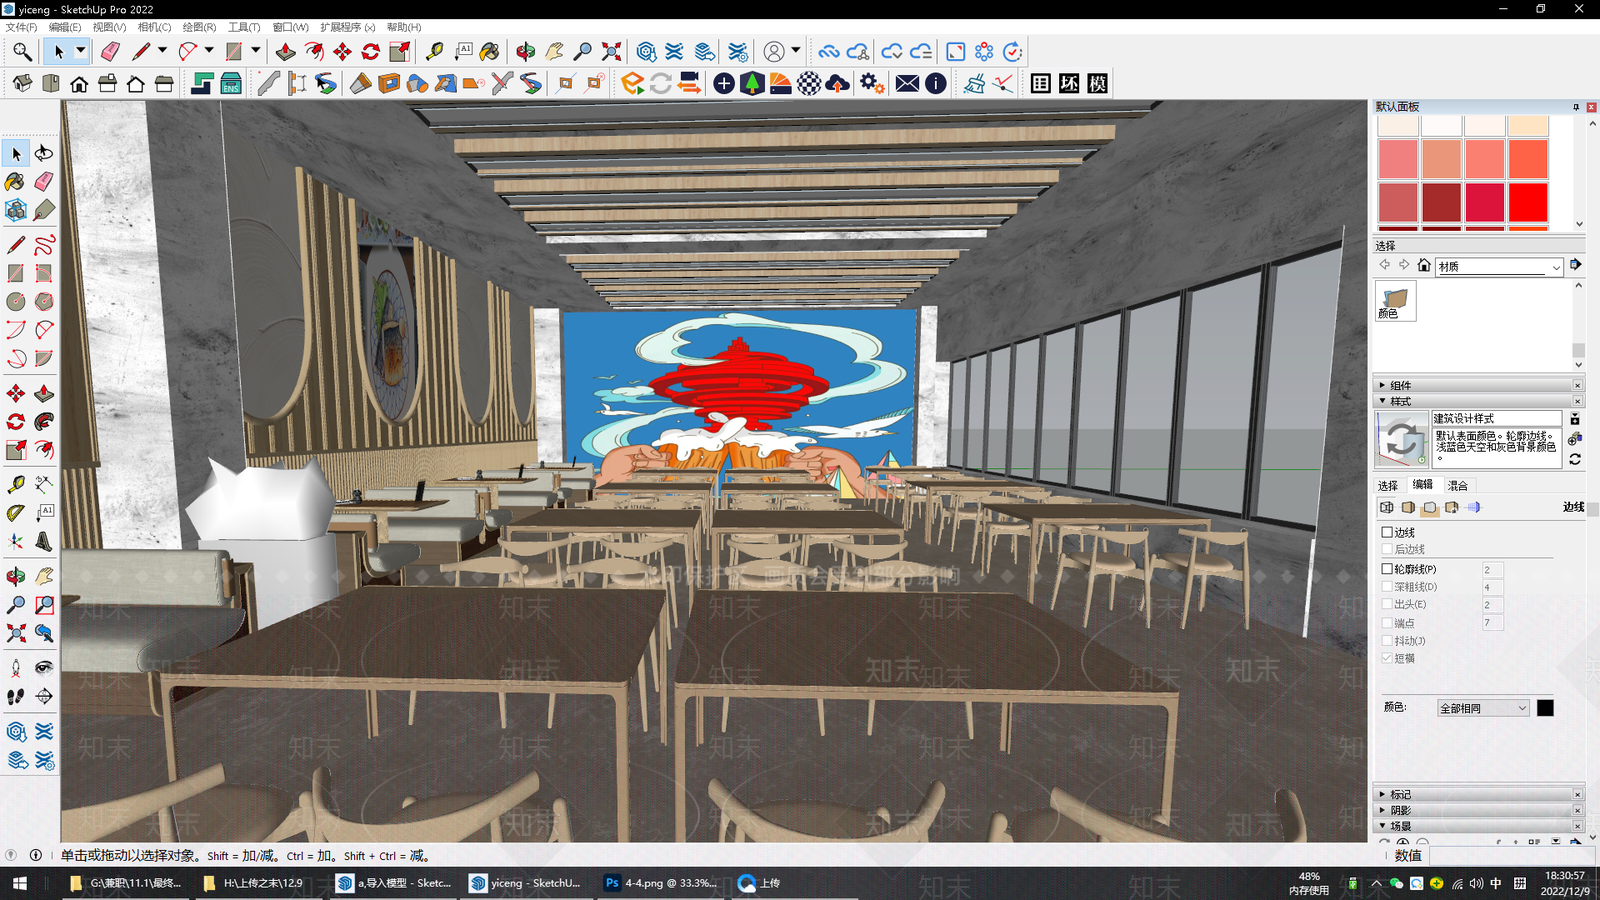This screenshot has height=900, width=1600.
Task: Click the Model Info icon
Action: 936,83
